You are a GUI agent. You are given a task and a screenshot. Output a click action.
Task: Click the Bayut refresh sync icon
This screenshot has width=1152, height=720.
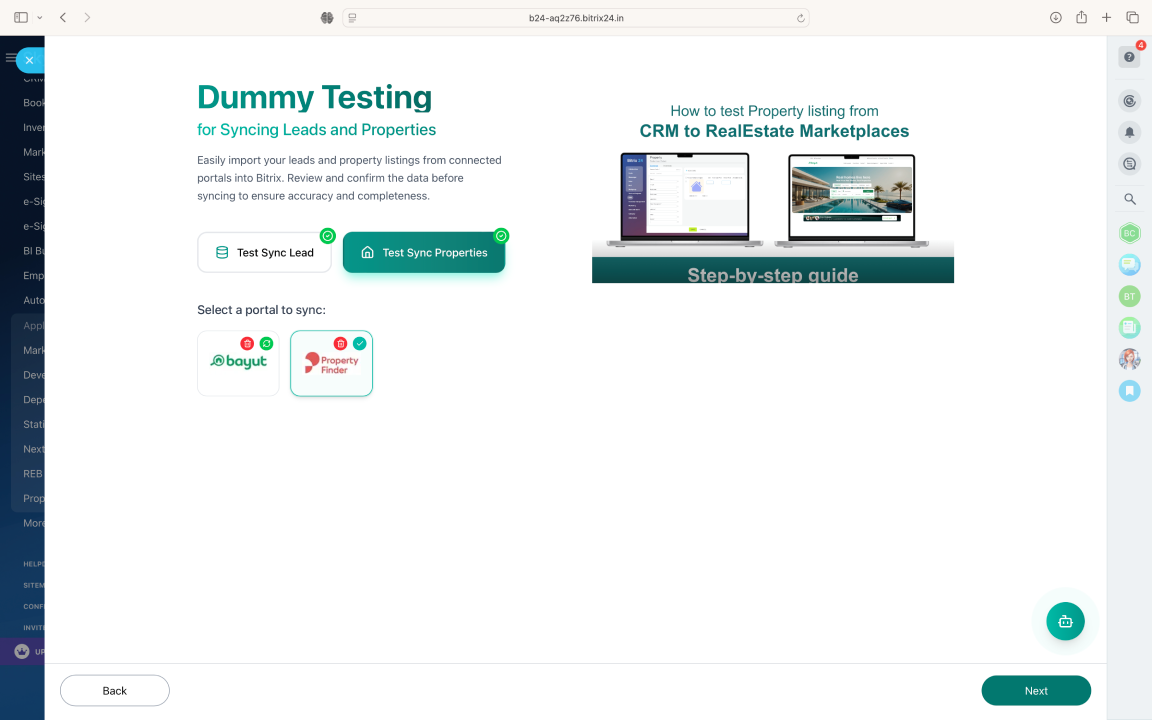266,343
